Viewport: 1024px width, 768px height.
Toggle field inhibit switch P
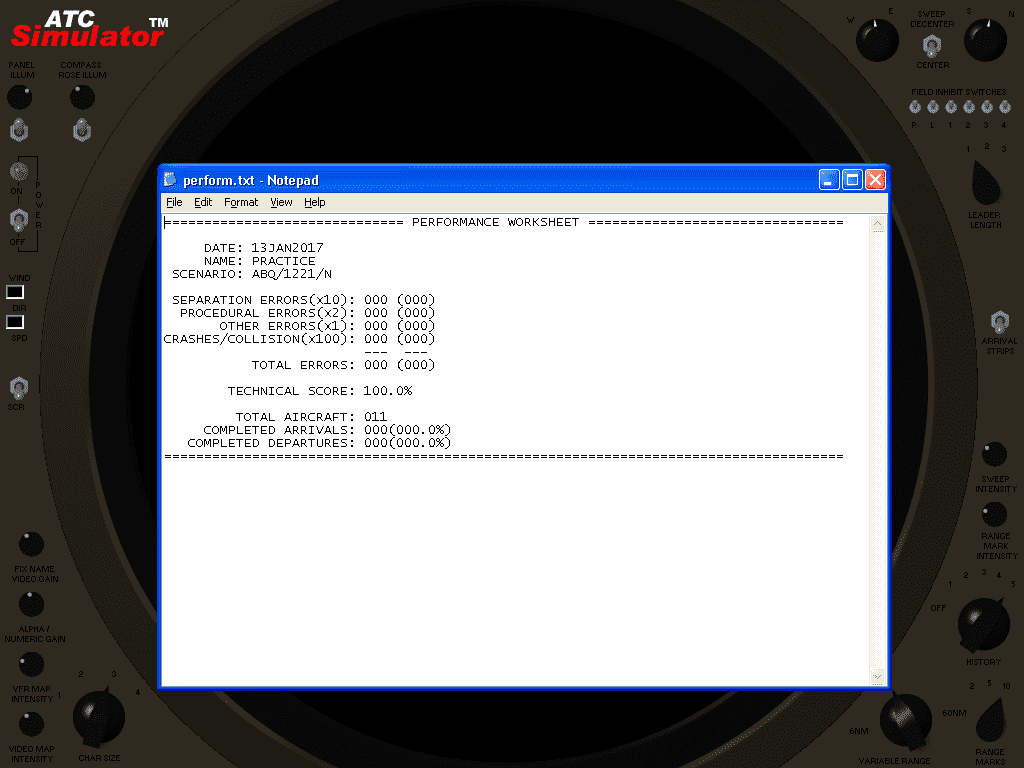(x=914, y=107)
